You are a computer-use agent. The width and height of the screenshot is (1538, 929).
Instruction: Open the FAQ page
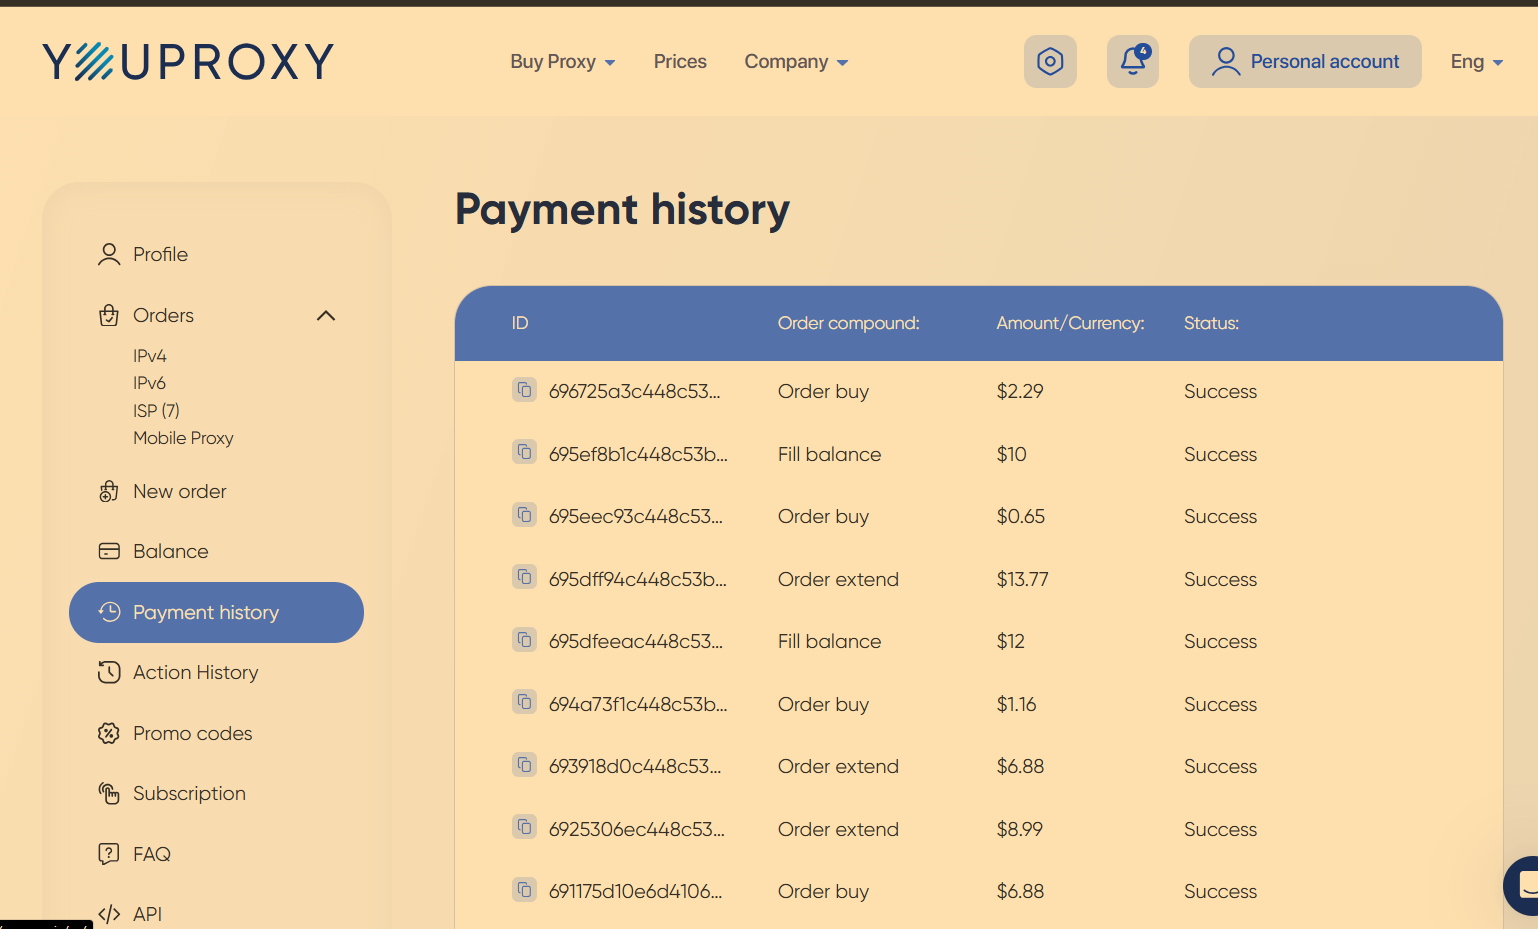click(x=152, y=855)
